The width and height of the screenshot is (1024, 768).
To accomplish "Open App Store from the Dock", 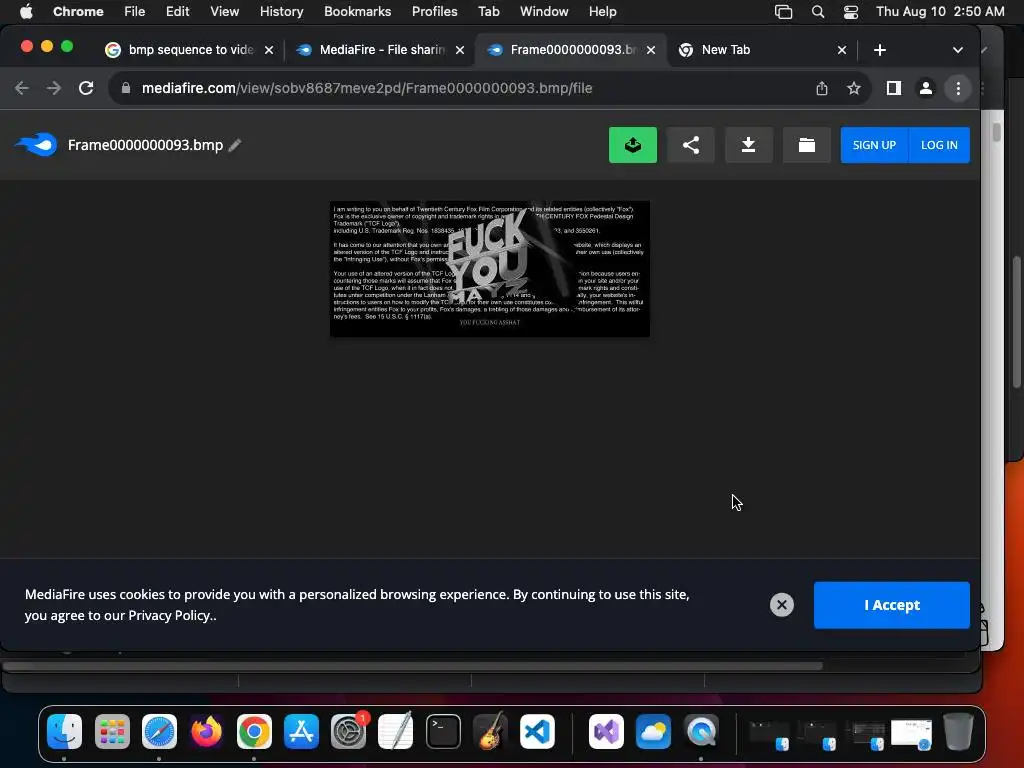I will 301,731.
